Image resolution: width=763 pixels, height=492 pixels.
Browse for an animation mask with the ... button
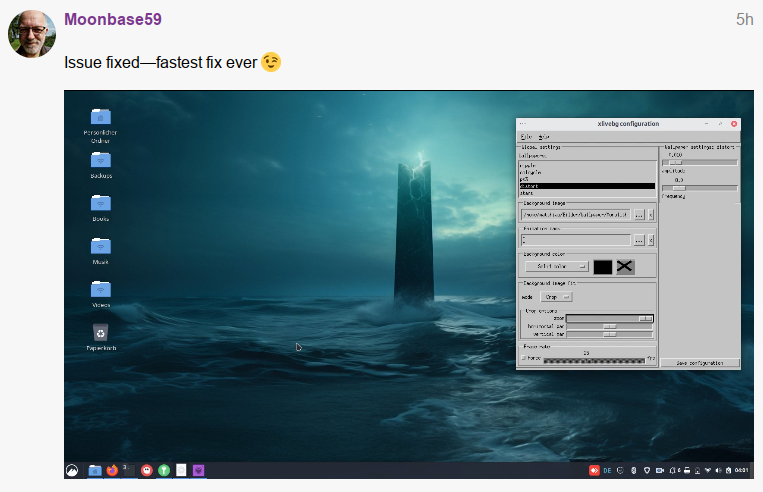[x=639, y=240]
